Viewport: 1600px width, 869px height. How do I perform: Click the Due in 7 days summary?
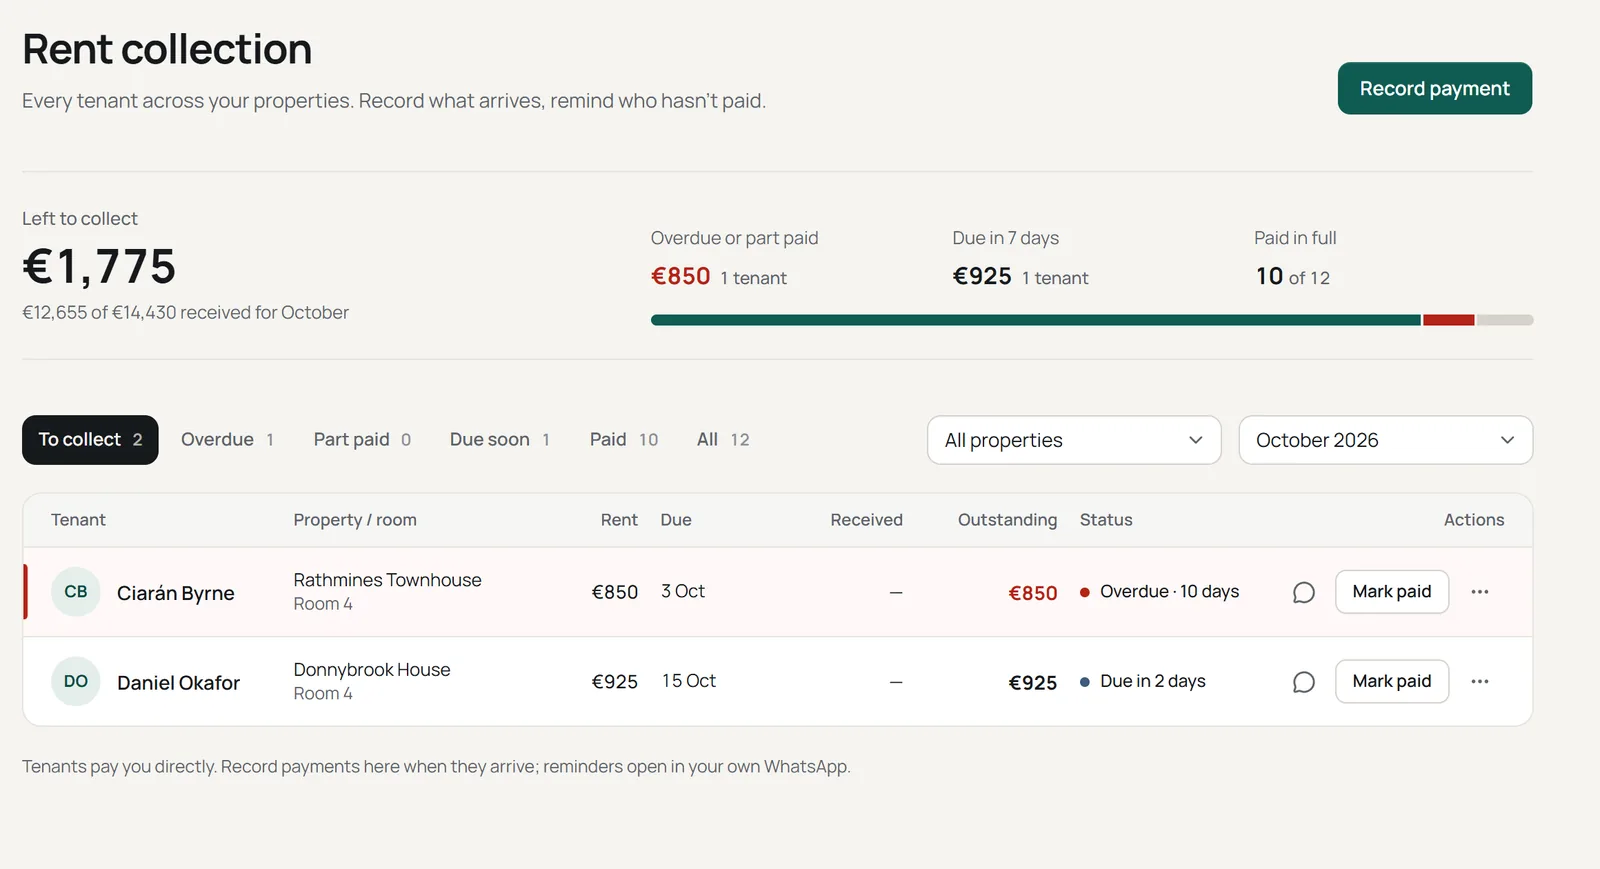tap(1020, 260)
